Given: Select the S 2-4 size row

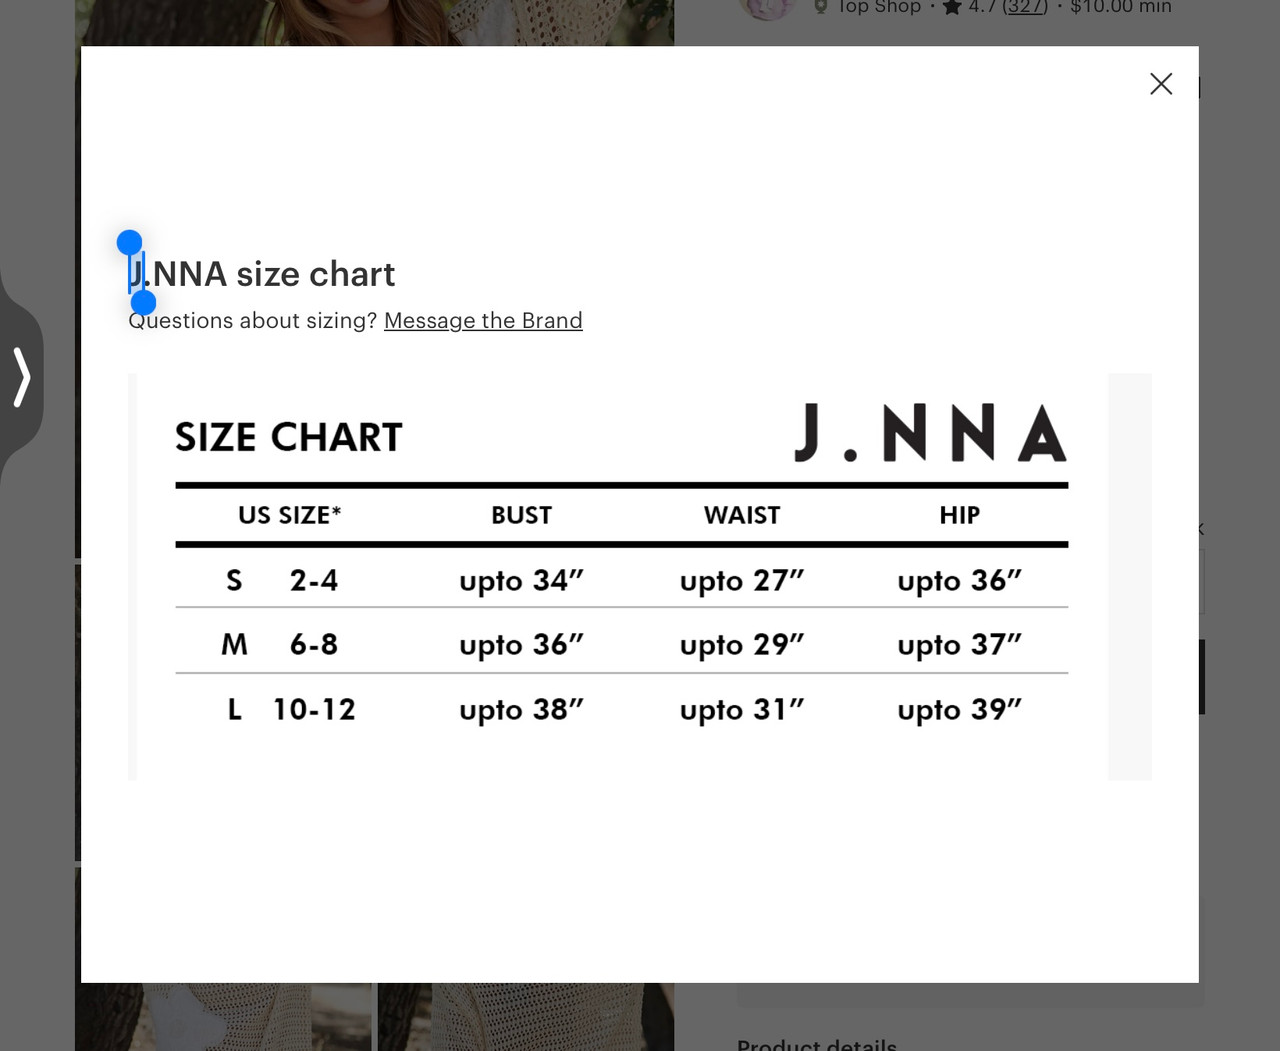Looking at the screenshot, I should 622,580.
